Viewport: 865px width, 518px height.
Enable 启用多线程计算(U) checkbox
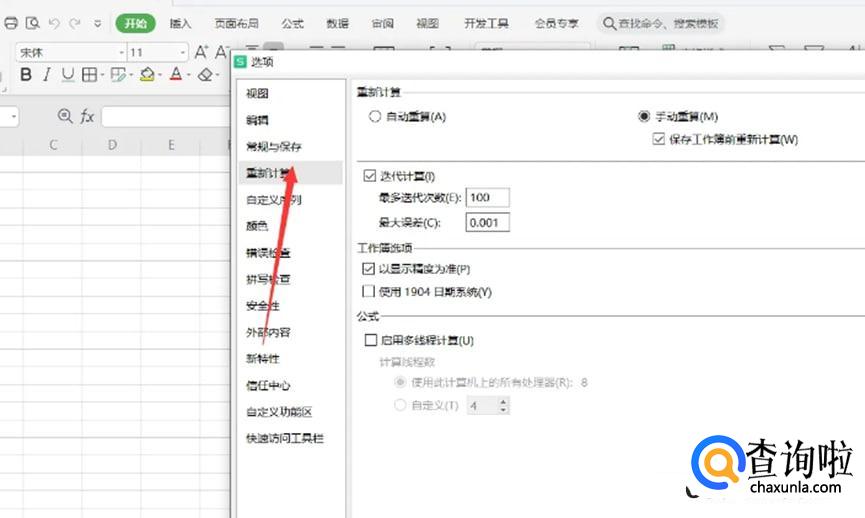[x=371, y=340]
